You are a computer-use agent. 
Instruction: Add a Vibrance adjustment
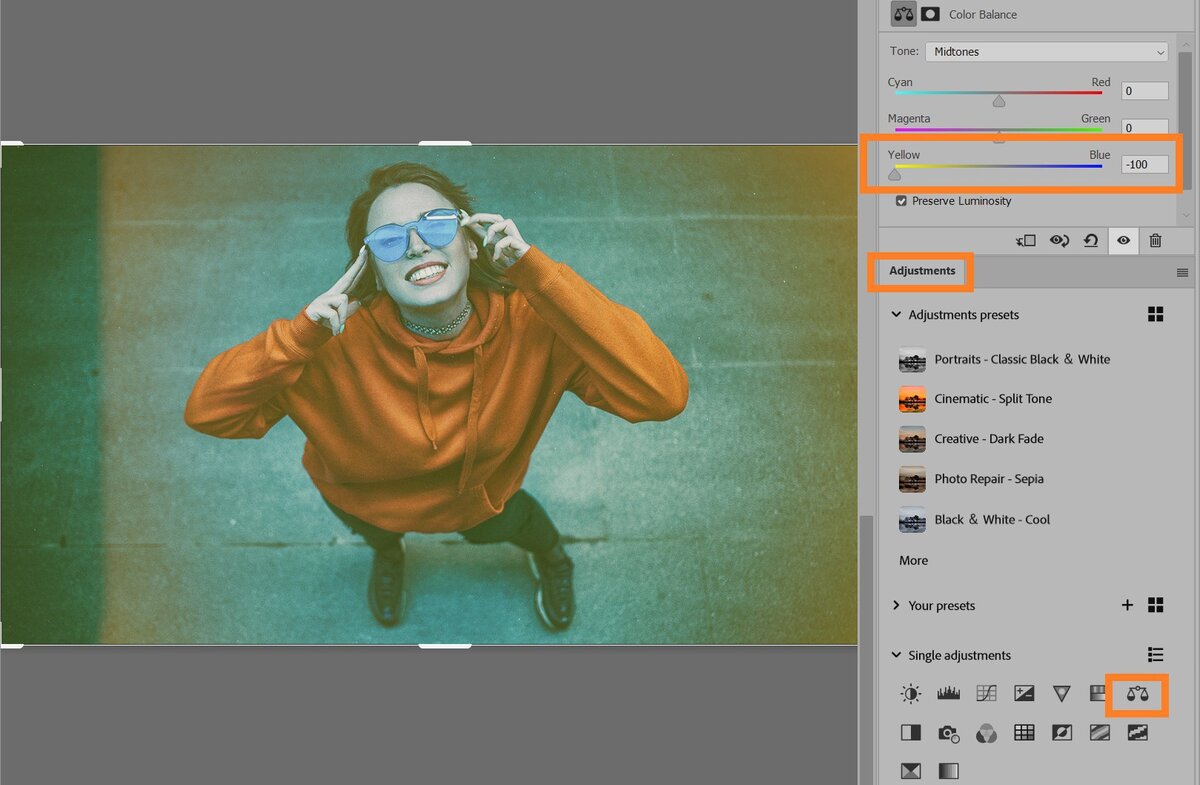coord(1062,693)
